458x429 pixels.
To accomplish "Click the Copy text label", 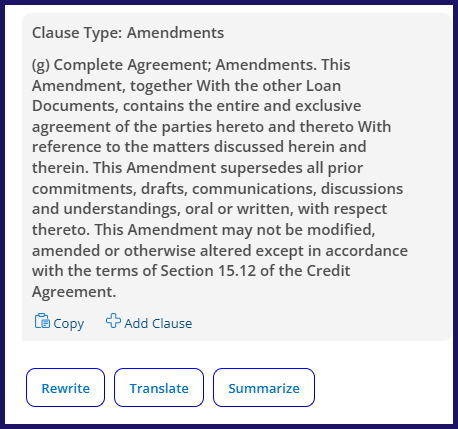I will point(69,324).
